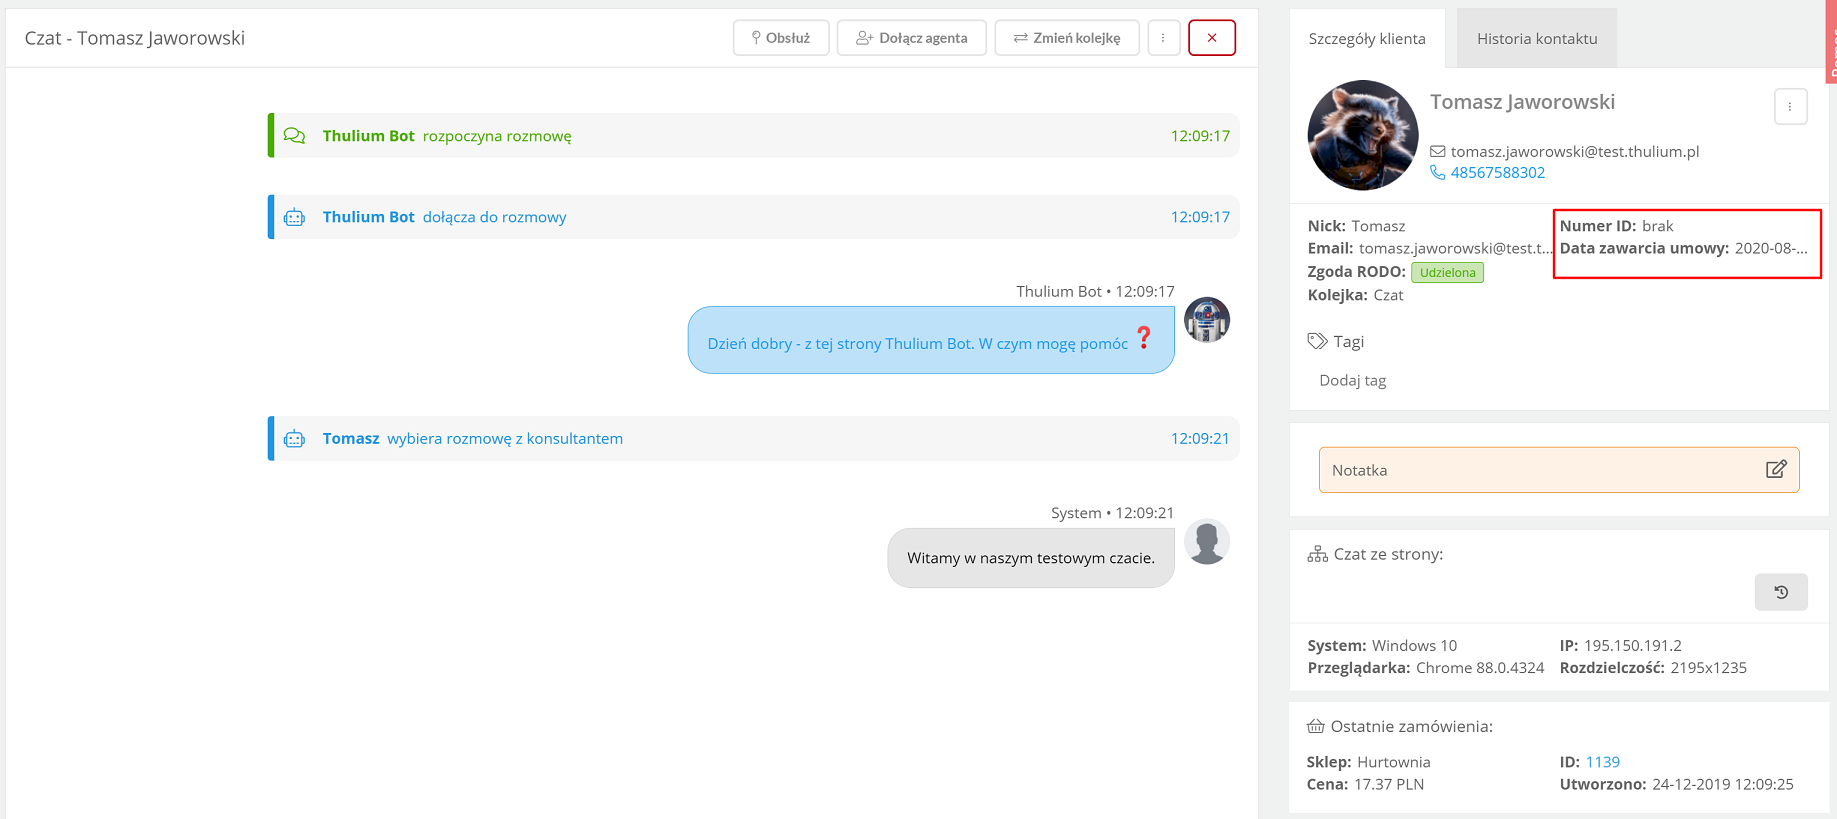The width and height of the screenshot is (1837, 819).
Task: Click Przeglądarka Chrome 88.0.4324 text
Action: (x=1426, y=668)
